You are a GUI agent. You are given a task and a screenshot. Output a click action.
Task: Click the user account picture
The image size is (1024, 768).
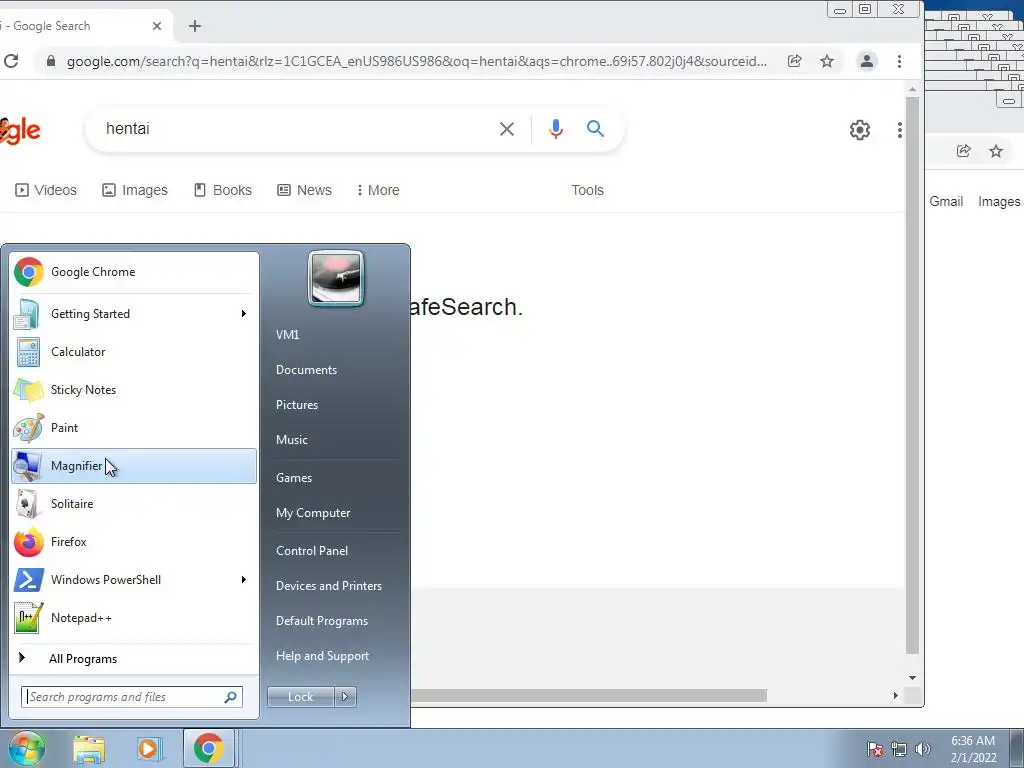(x=336, y=278)
